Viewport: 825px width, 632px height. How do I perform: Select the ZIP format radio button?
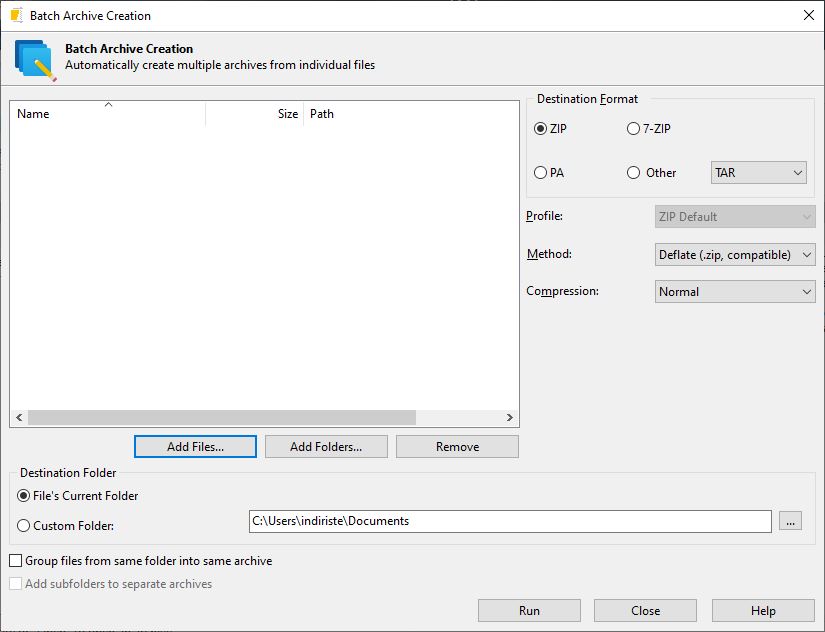tap(541, 129)
